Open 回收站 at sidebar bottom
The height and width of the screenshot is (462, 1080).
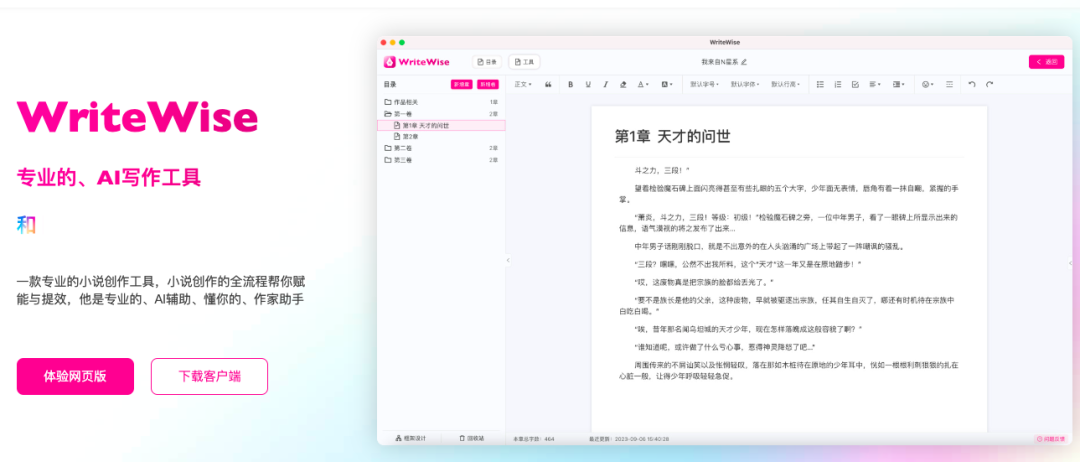[472, 439]
